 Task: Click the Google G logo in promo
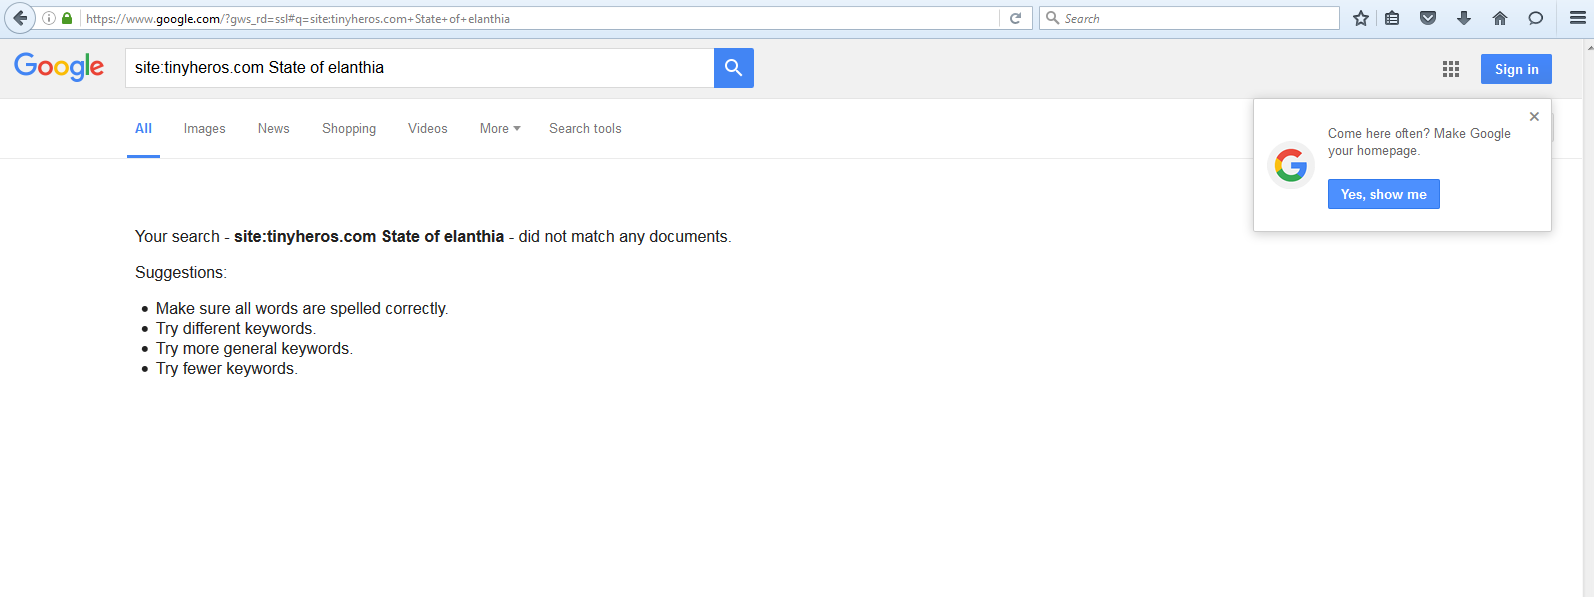point(1291,165)
